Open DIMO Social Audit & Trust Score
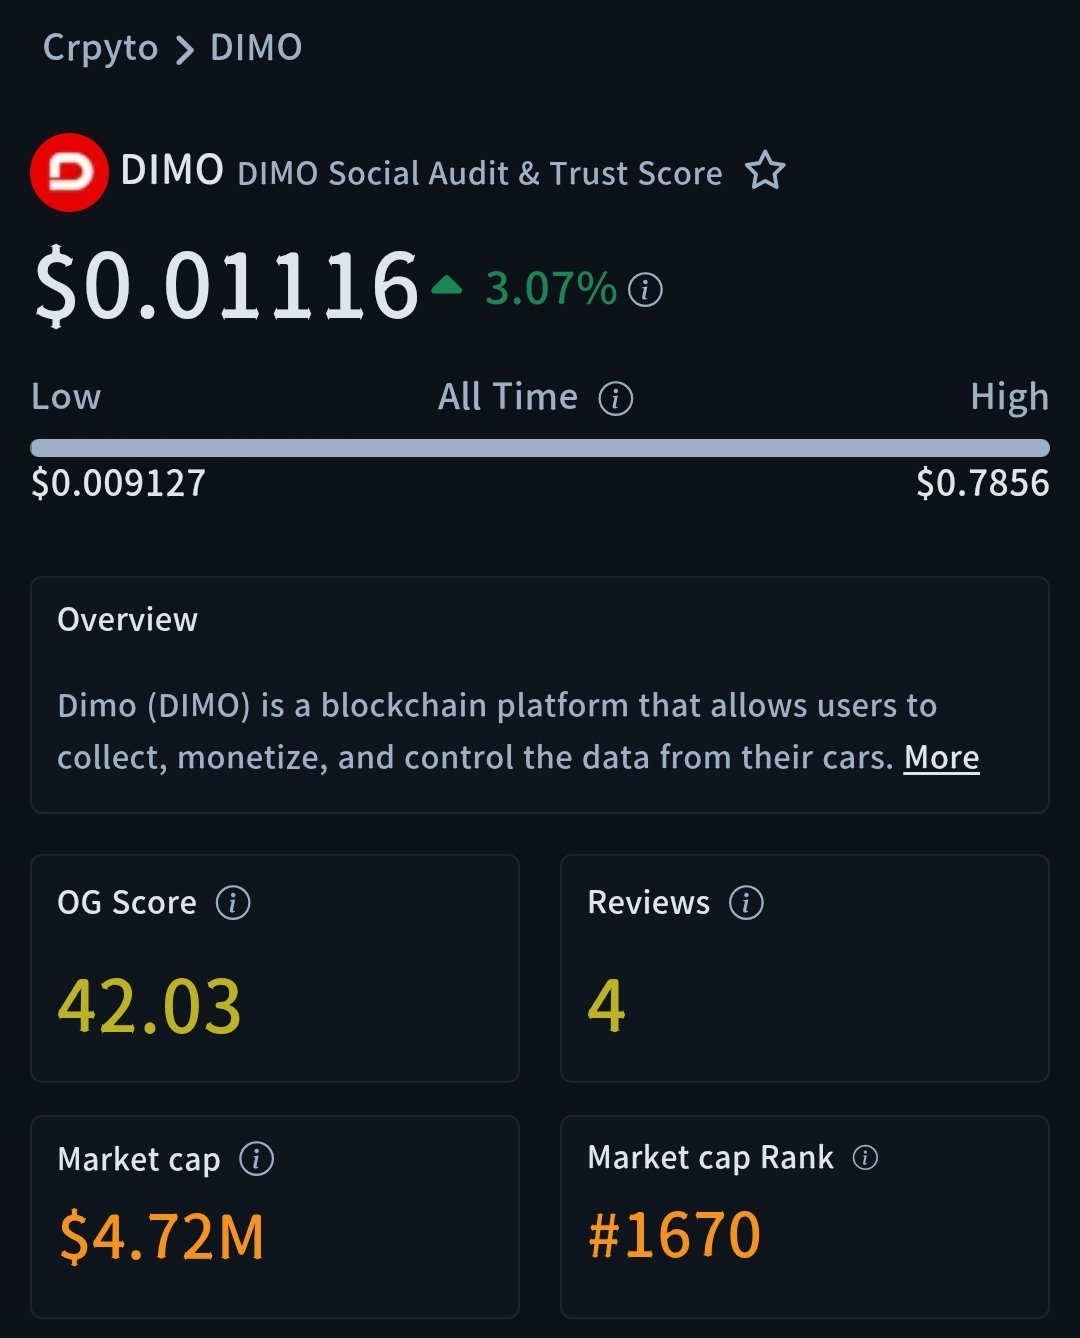 (479, 174)
